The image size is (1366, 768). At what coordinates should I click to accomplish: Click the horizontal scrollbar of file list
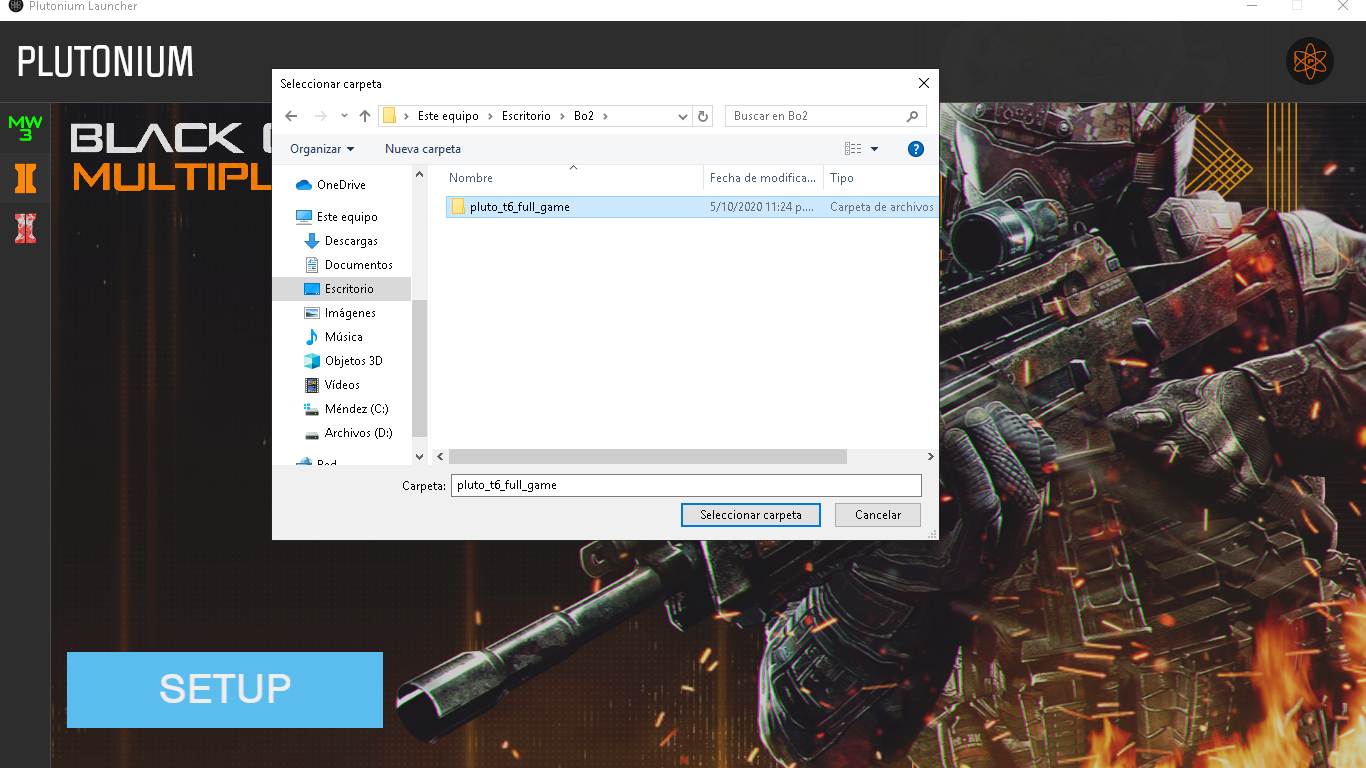point(647,456)
